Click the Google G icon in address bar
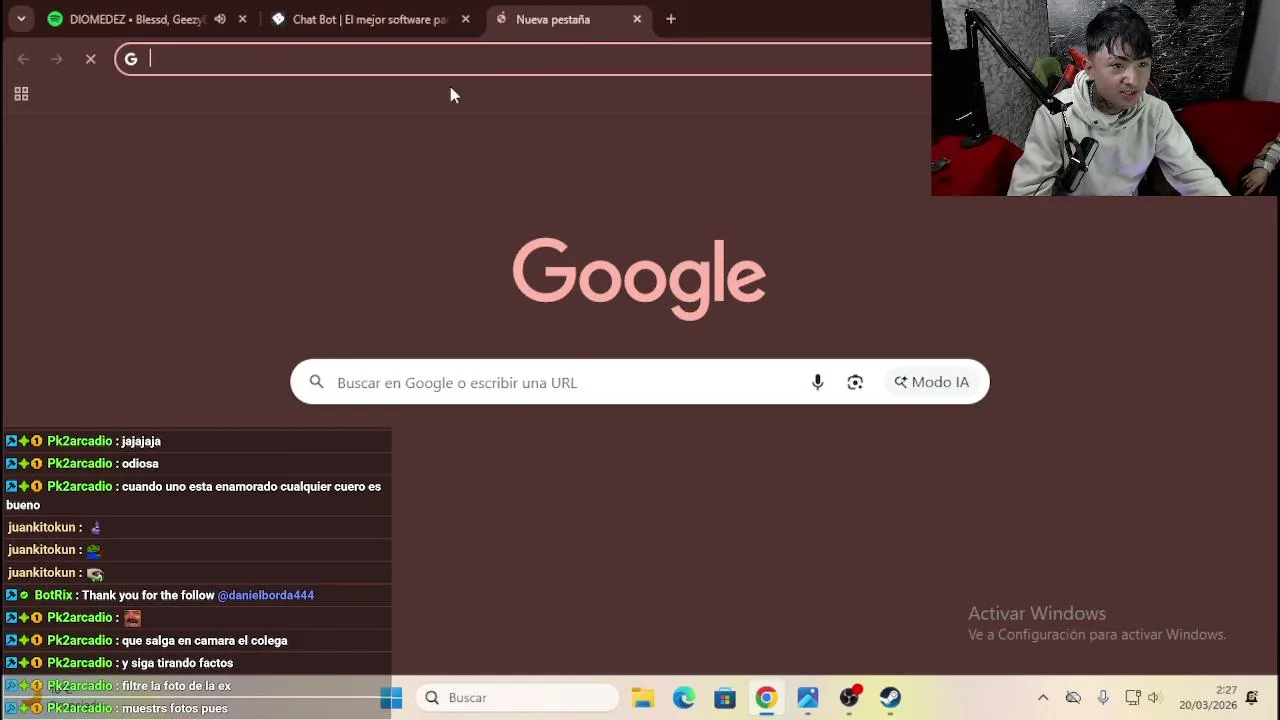The width and height of the screenshot is (1280, 720). click(131, 59)
